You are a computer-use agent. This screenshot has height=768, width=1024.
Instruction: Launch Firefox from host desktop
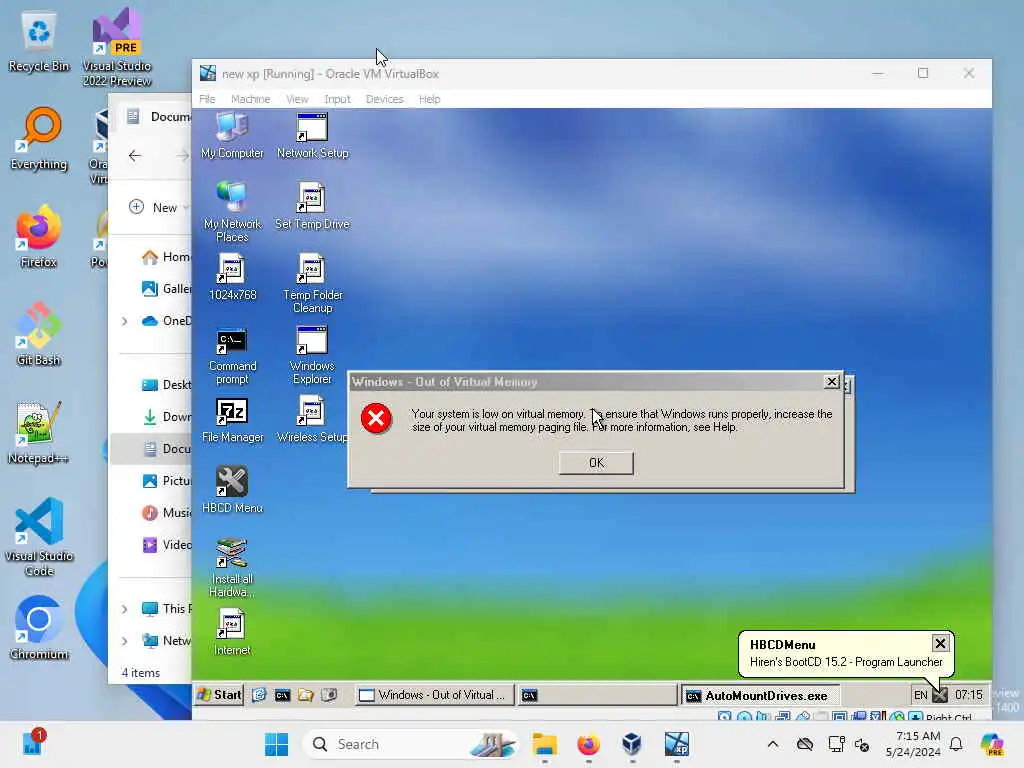tap(39, 236)
